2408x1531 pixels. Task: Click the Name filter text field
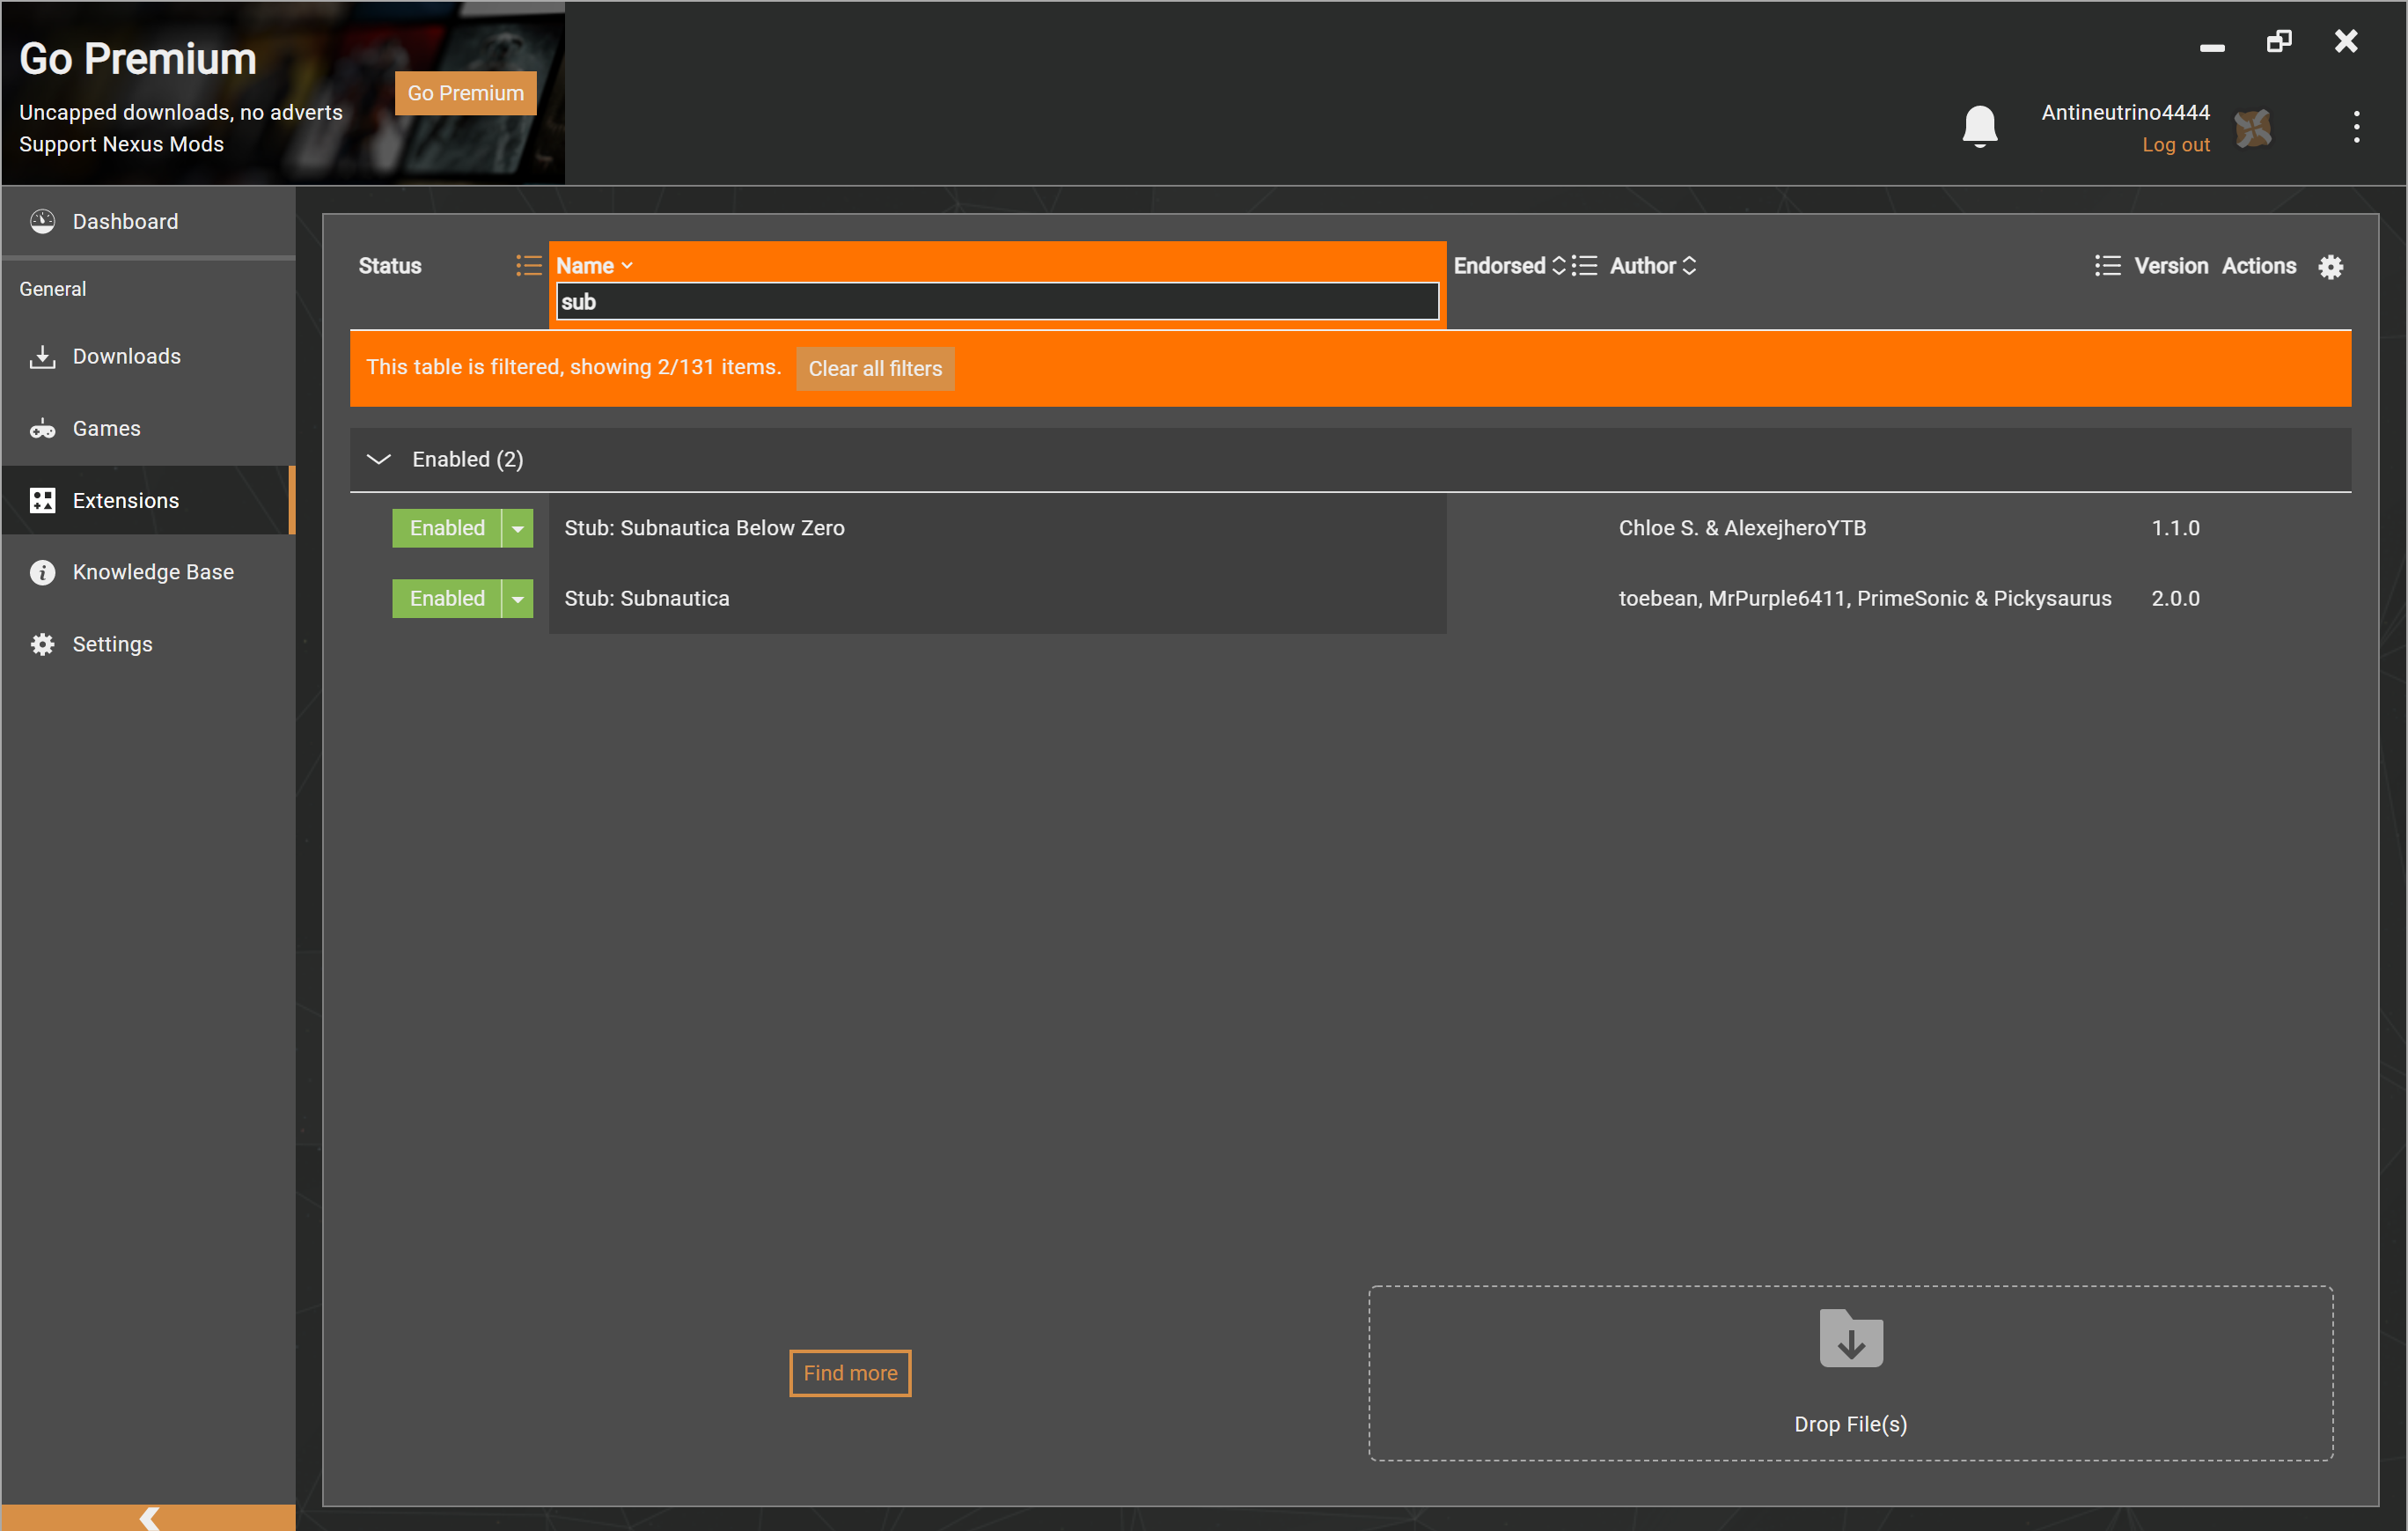click(996, 301)
